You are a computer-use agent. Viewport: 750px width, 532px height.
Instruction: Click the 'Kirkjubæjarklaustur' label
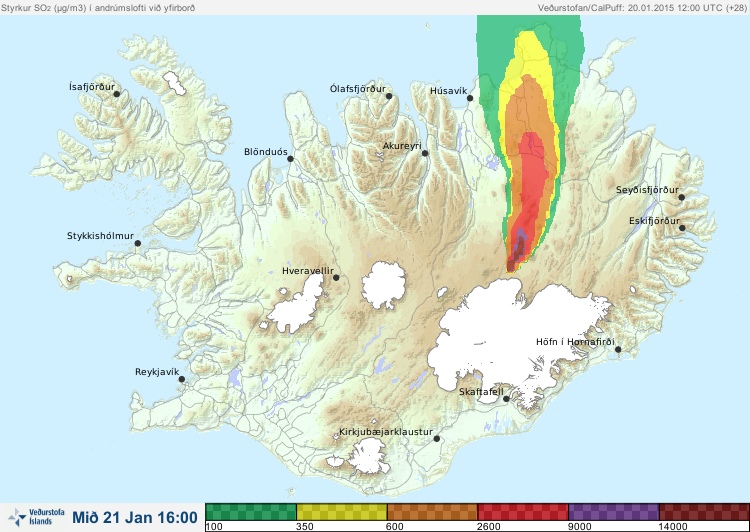click(x=386, y=432)
